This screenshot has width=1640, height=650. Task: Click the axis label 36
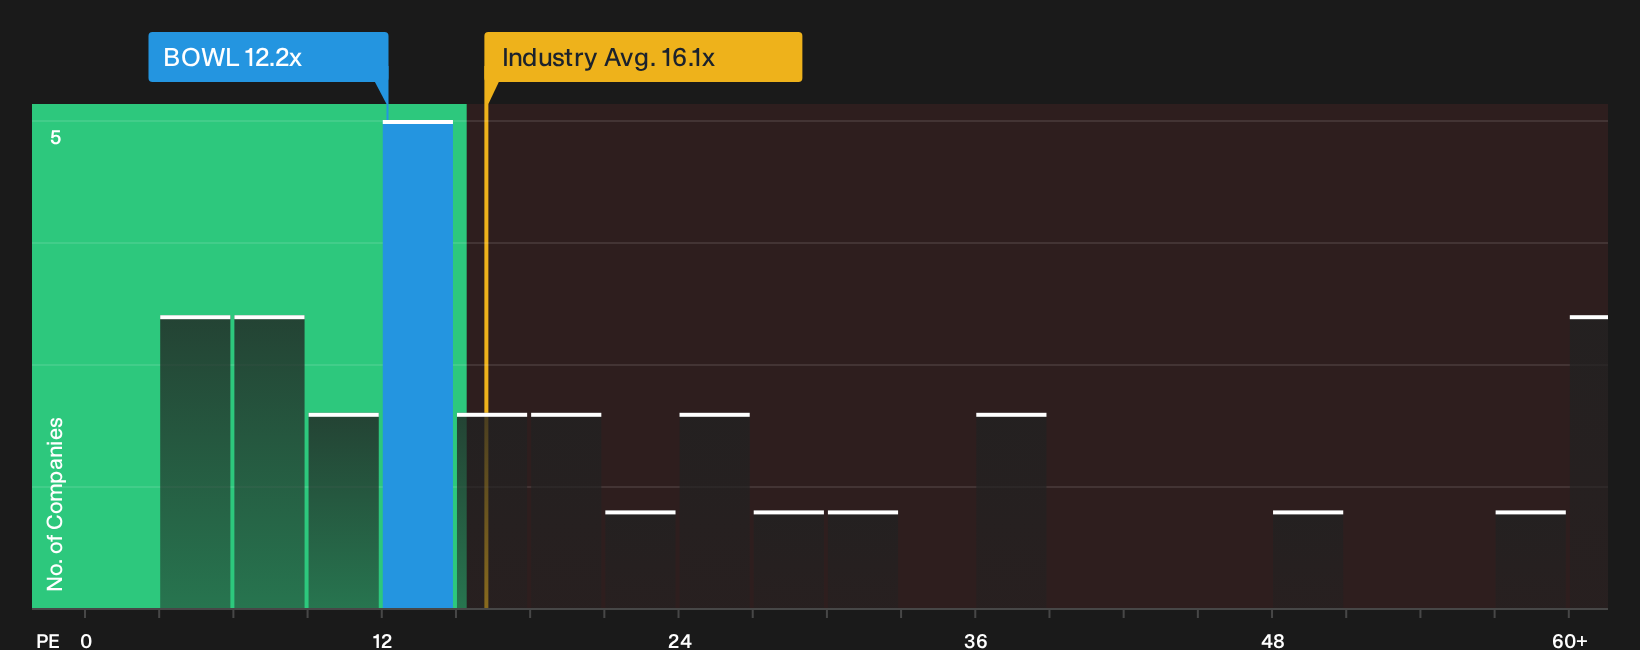[976, 640]
